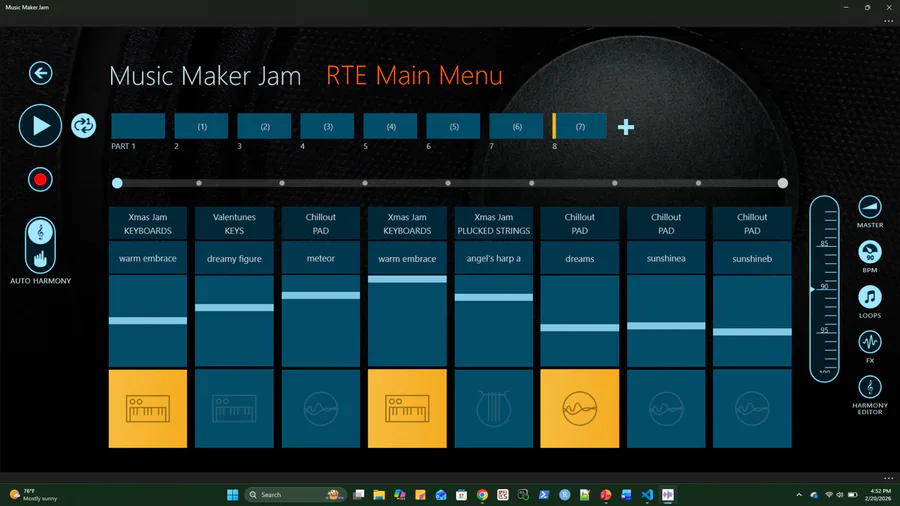
Task: Toggle first warm embrace keyboard track icon
Action: [x=148, y=408]
